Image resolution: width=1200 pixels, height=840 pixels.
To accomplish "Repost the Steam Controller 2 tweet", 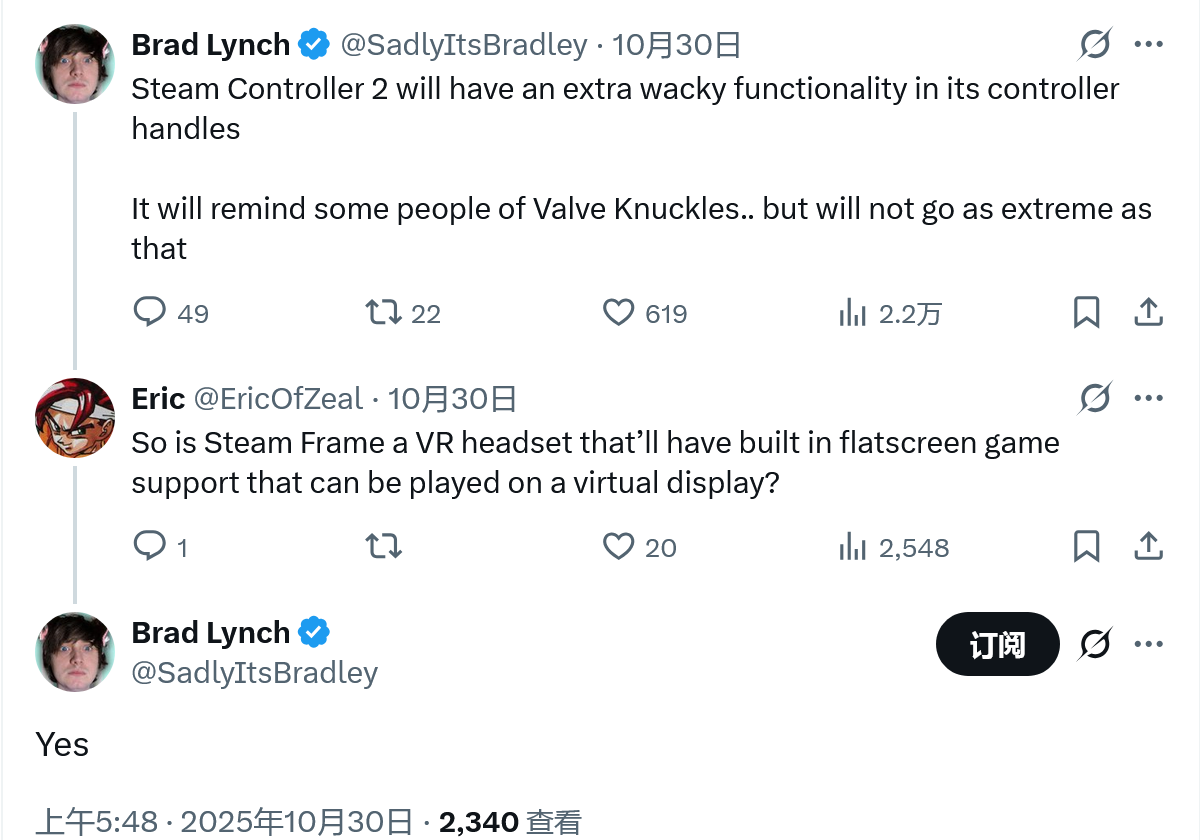I will pos(384,313).
